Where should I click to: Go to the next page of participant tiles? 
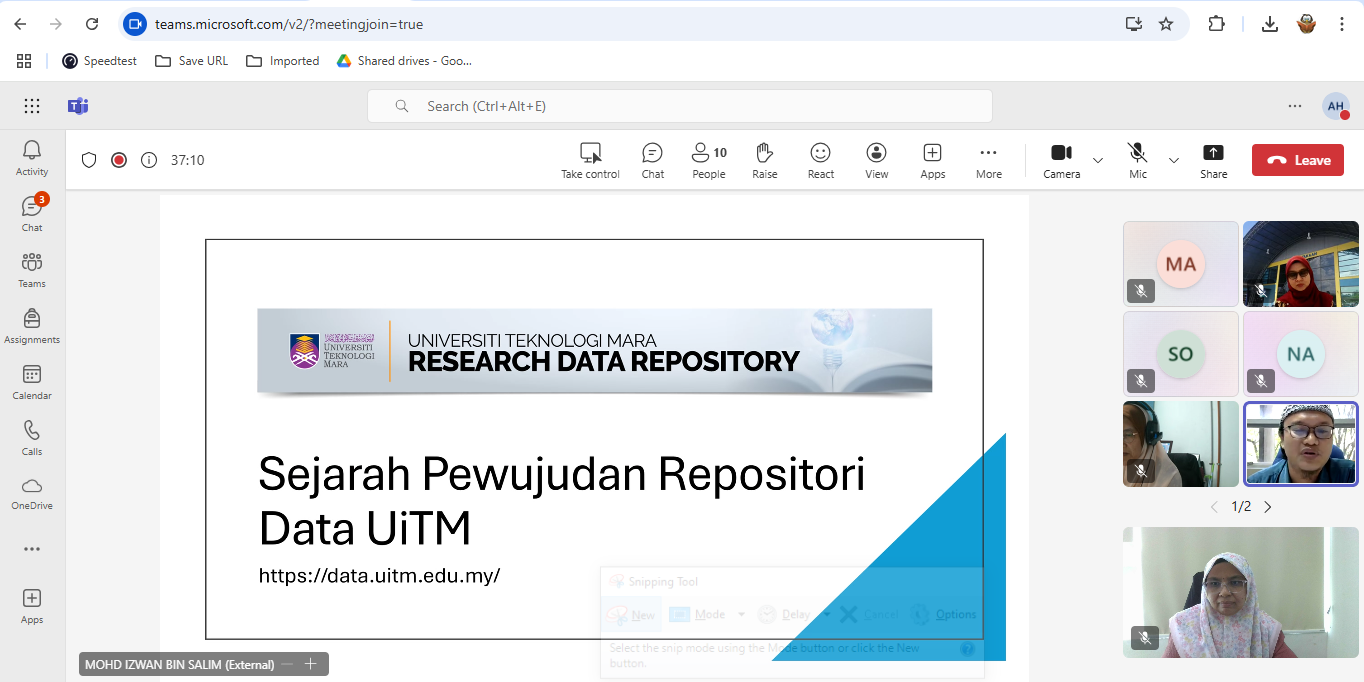[x=1268, y=507]
